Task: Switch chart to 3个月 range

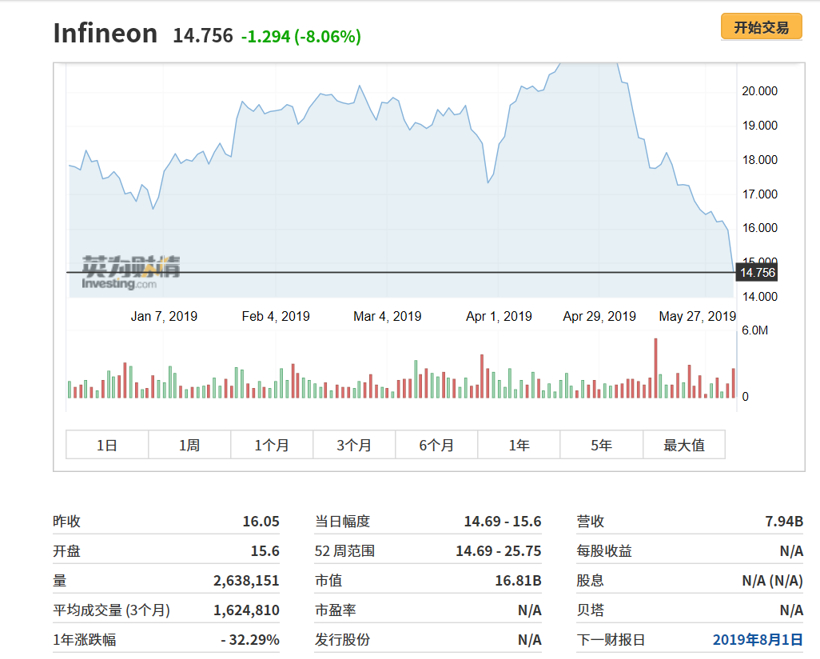Action: click(x=354, y=445)
